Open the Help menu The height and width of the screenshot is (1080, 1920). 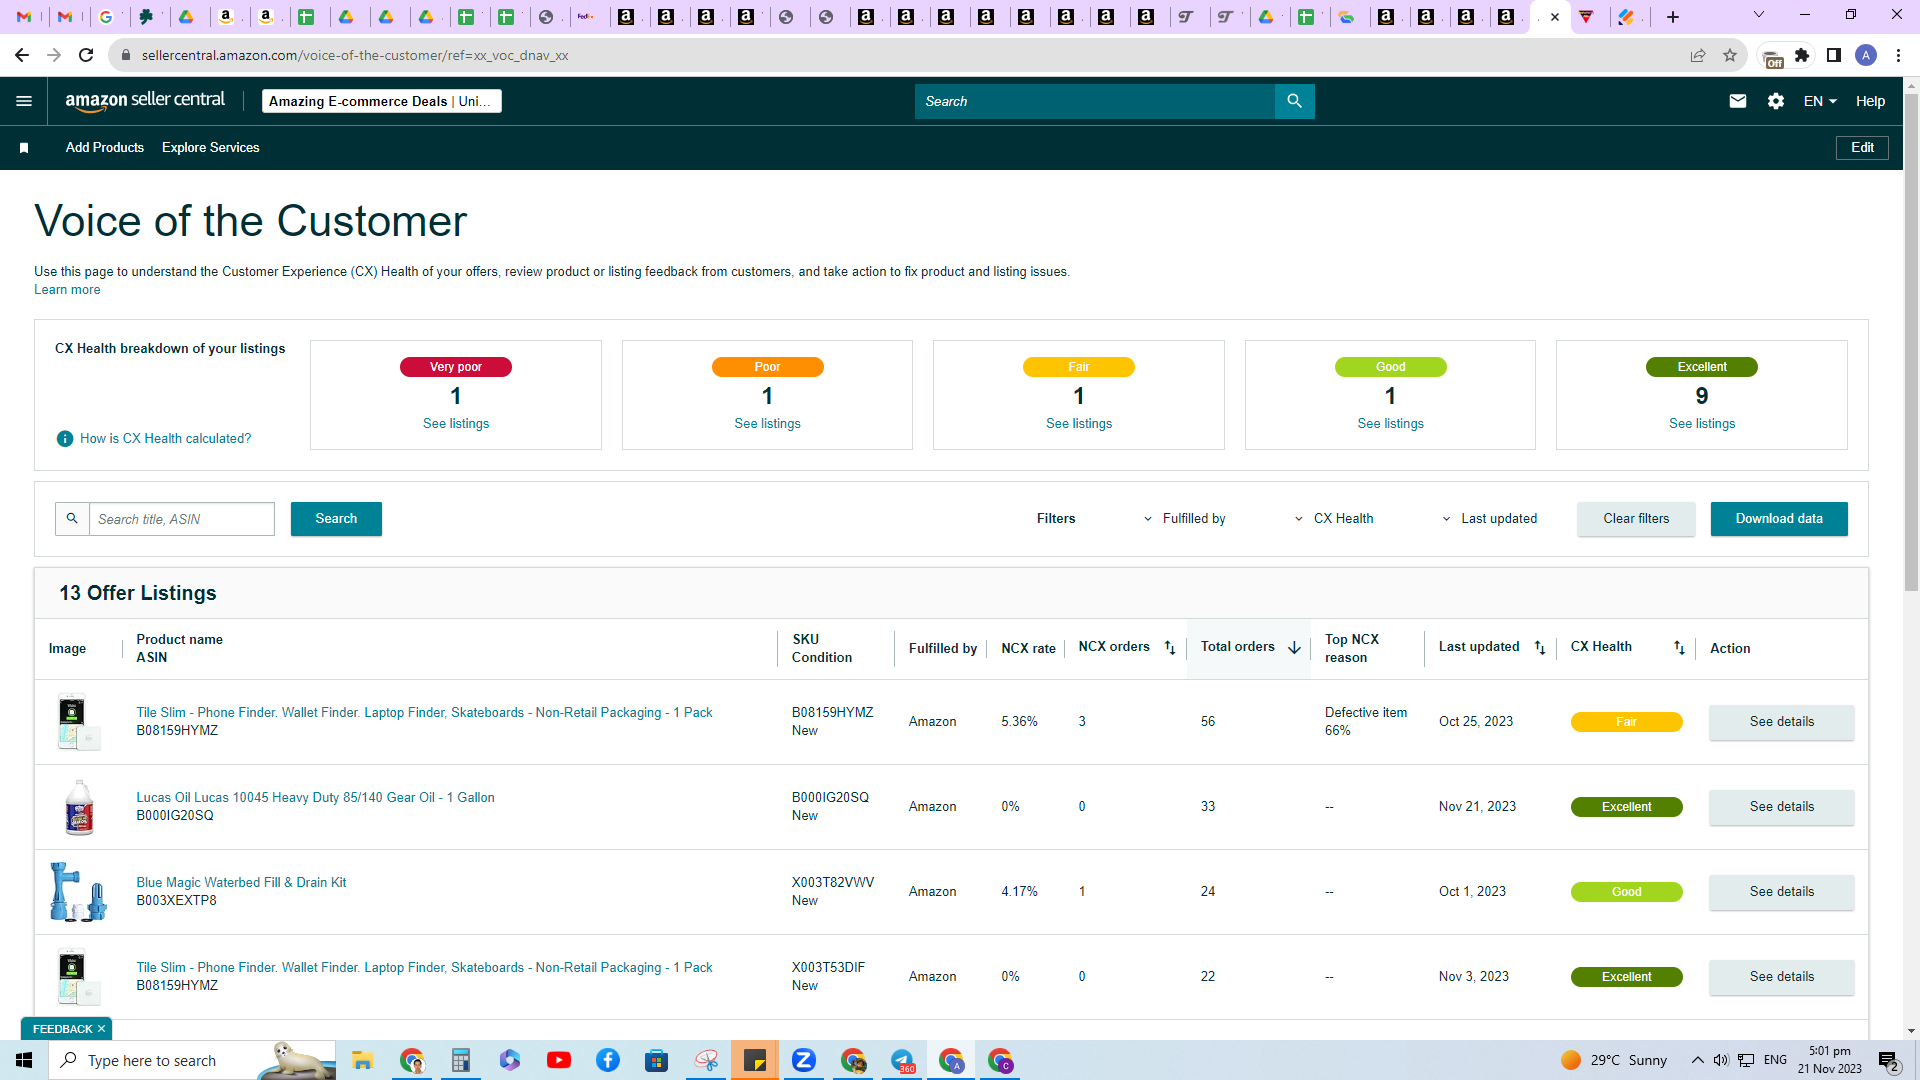tap(1870, 101)
